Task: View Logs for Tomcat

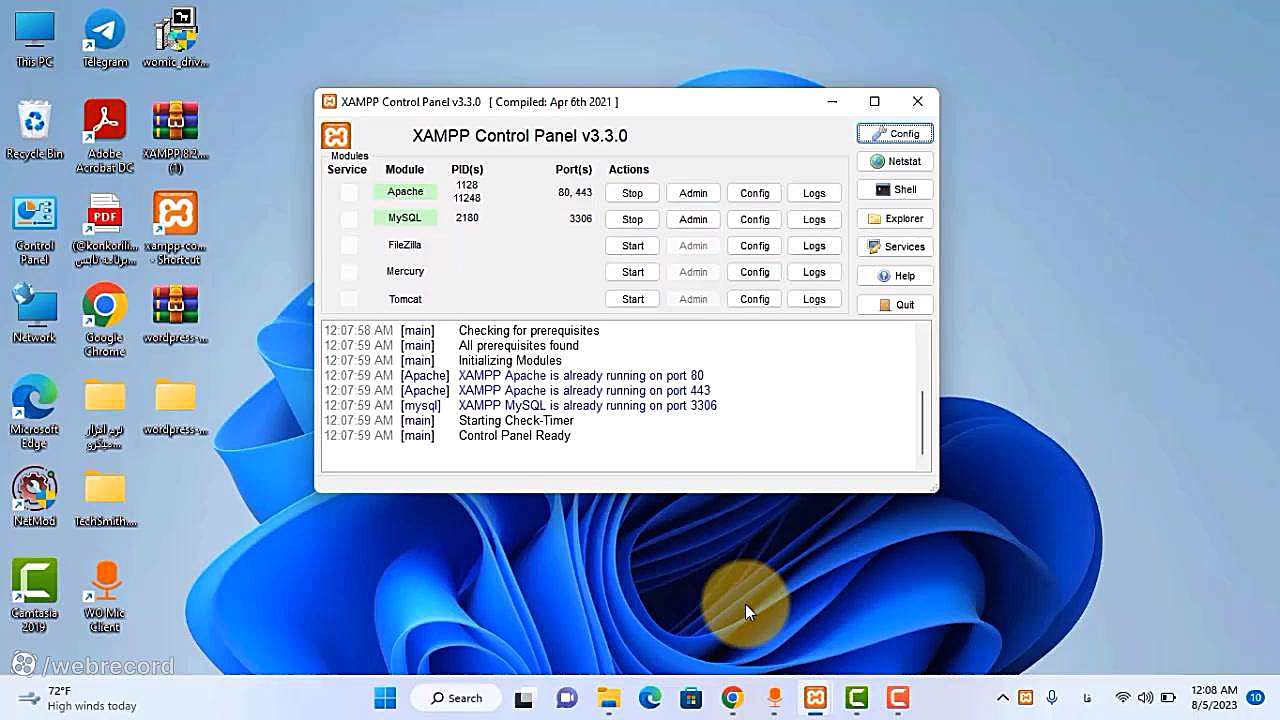Action: [814, 299]
